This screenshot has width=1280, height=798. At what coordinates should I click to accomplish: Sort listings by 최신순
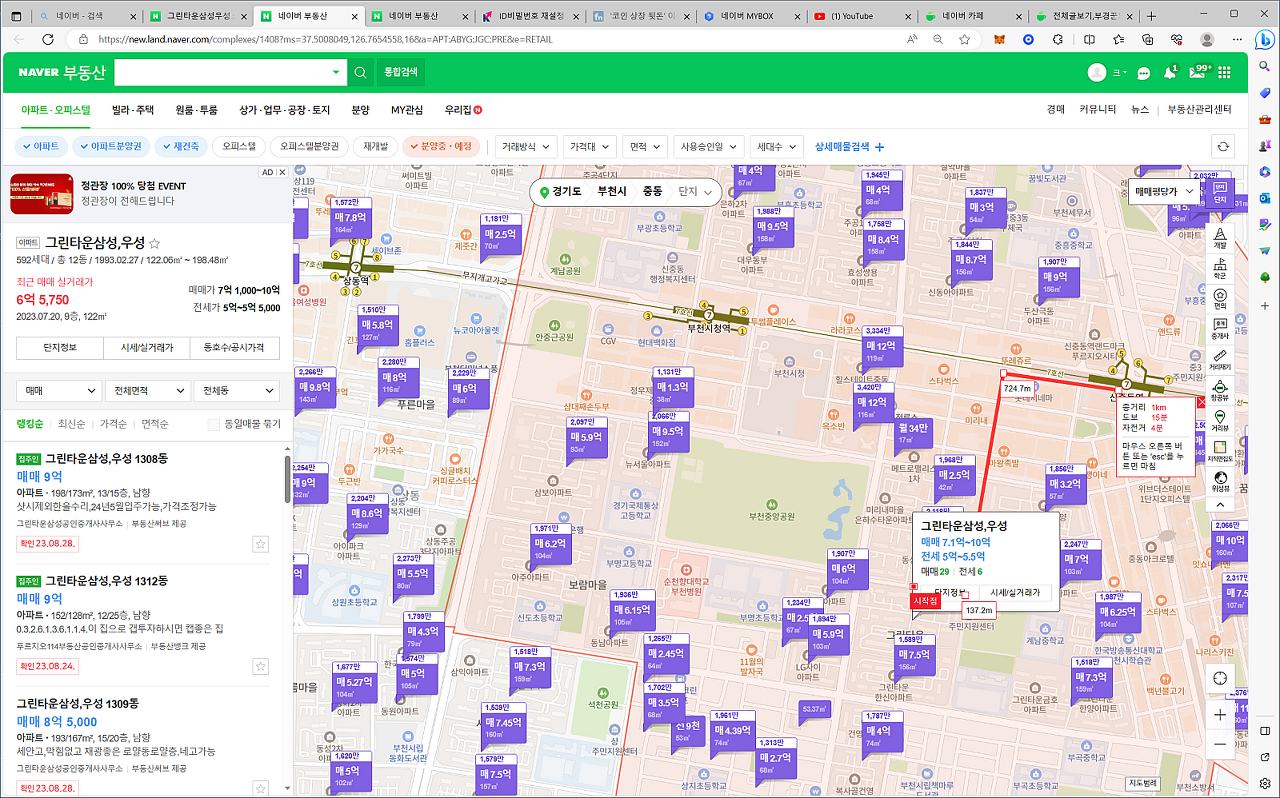click(x=72, y=424)
